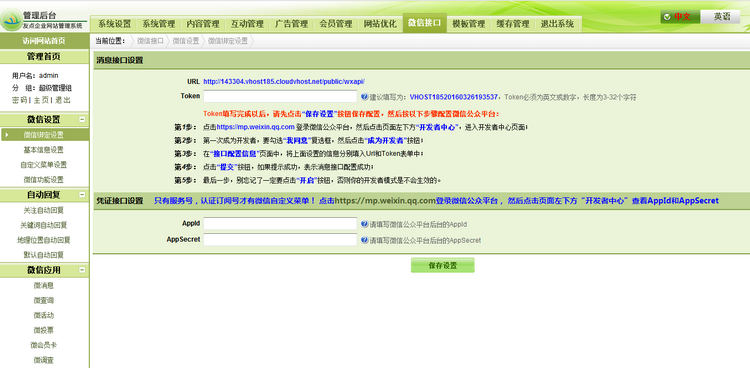This screenshot has width=750, height=368.
Task: Click the 凭证接口设置 section header
Action: coord(120,201)
